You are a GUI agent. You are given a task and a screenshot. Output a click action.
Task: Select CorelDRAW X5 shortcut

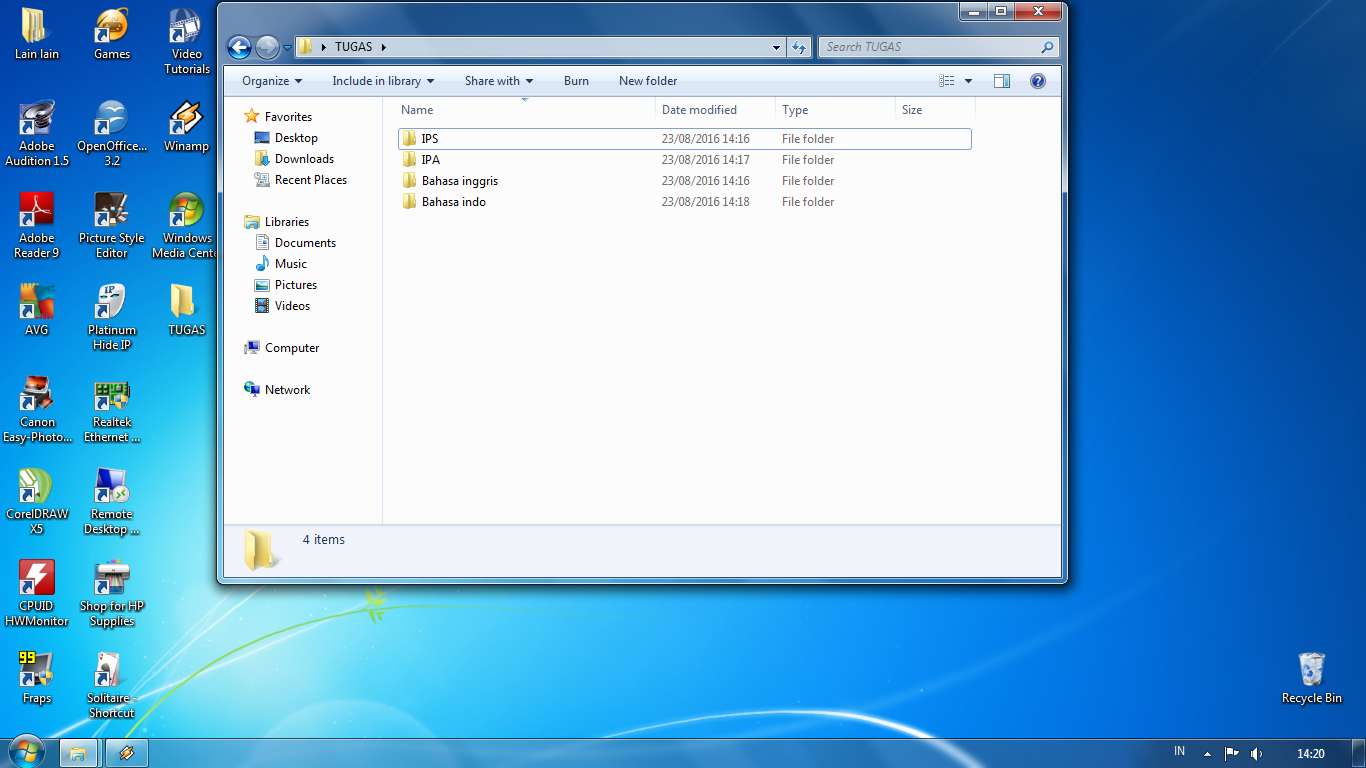click(x=37, y=501)
